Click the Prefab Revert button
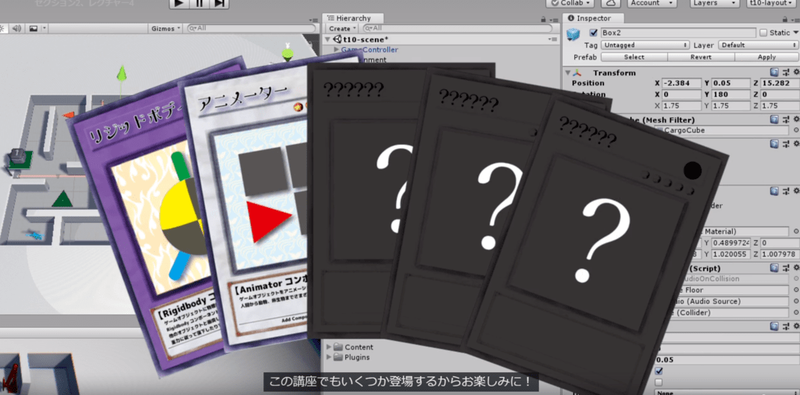The width and height of the screenshot is (800, 395). pos(701,57)
